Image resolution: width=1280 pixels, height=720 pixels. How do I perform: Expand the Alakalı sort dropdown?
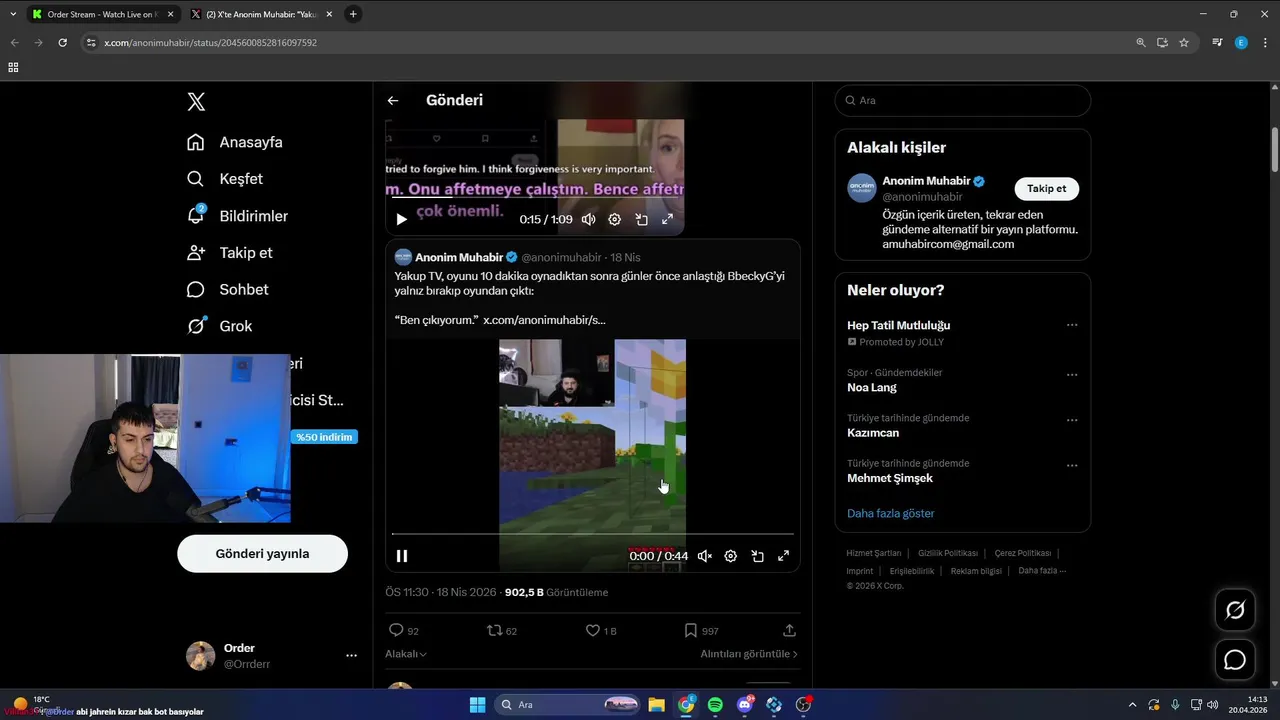tap(406, 654)
